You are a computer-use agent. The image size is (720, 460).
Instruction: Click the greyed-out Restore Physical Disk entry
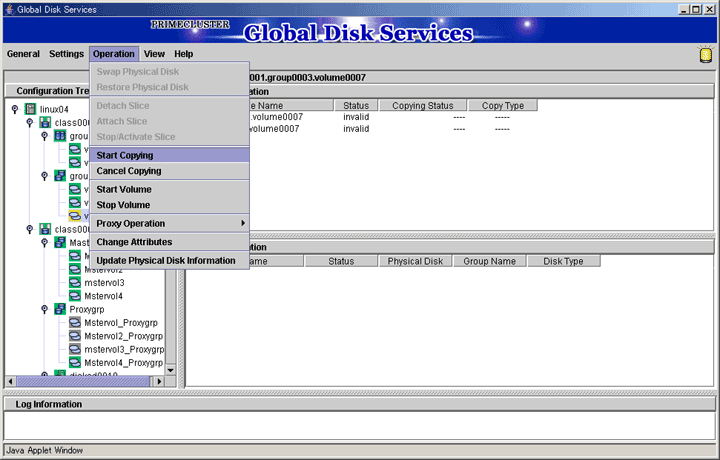click(170, 87)
